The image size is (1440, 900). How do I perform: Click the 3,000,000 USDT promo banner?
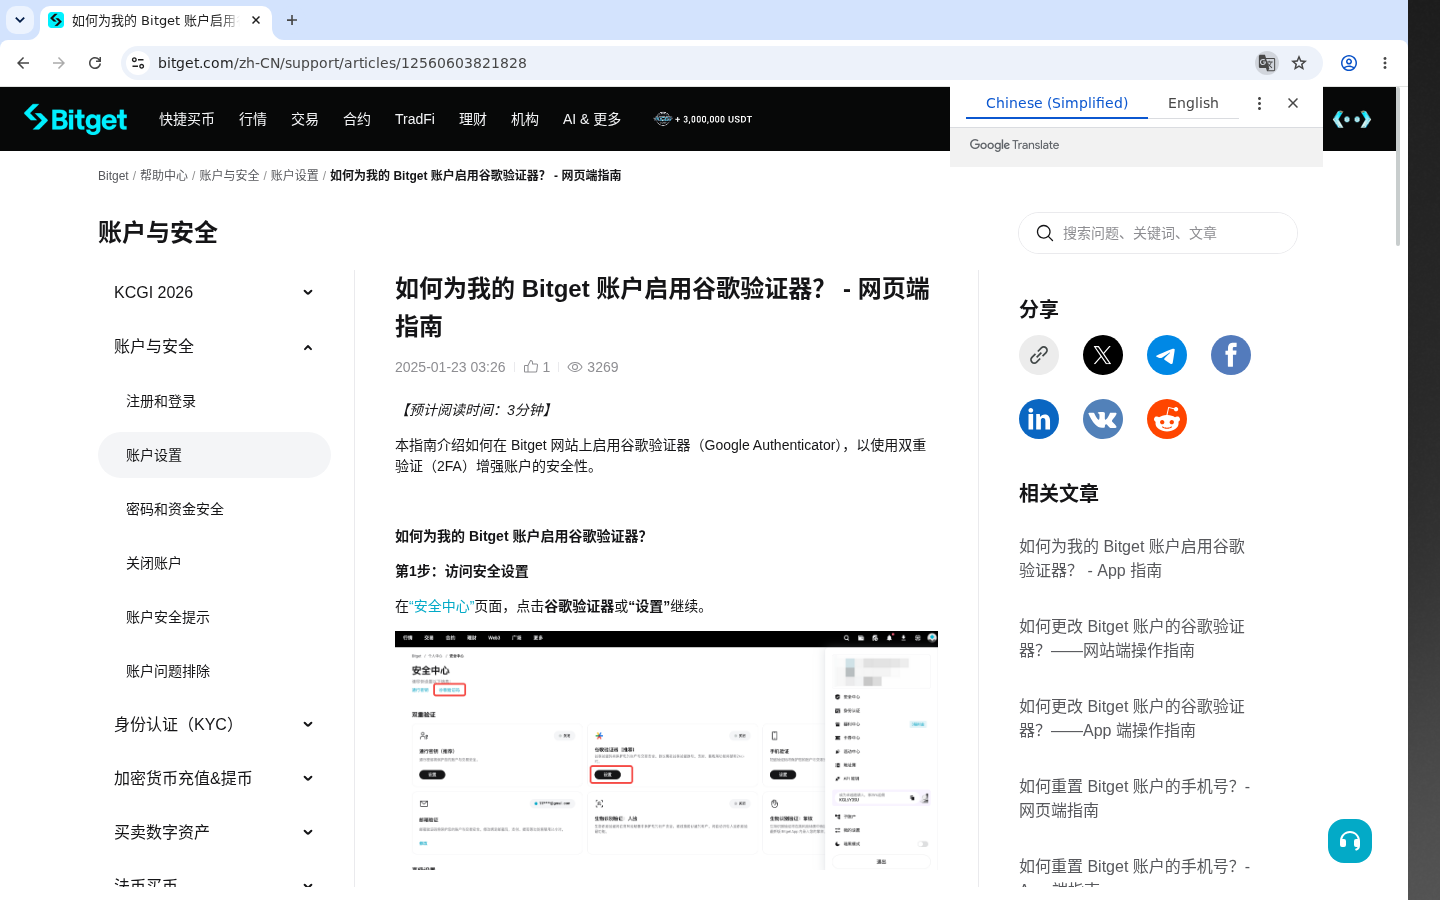(703, 119)
